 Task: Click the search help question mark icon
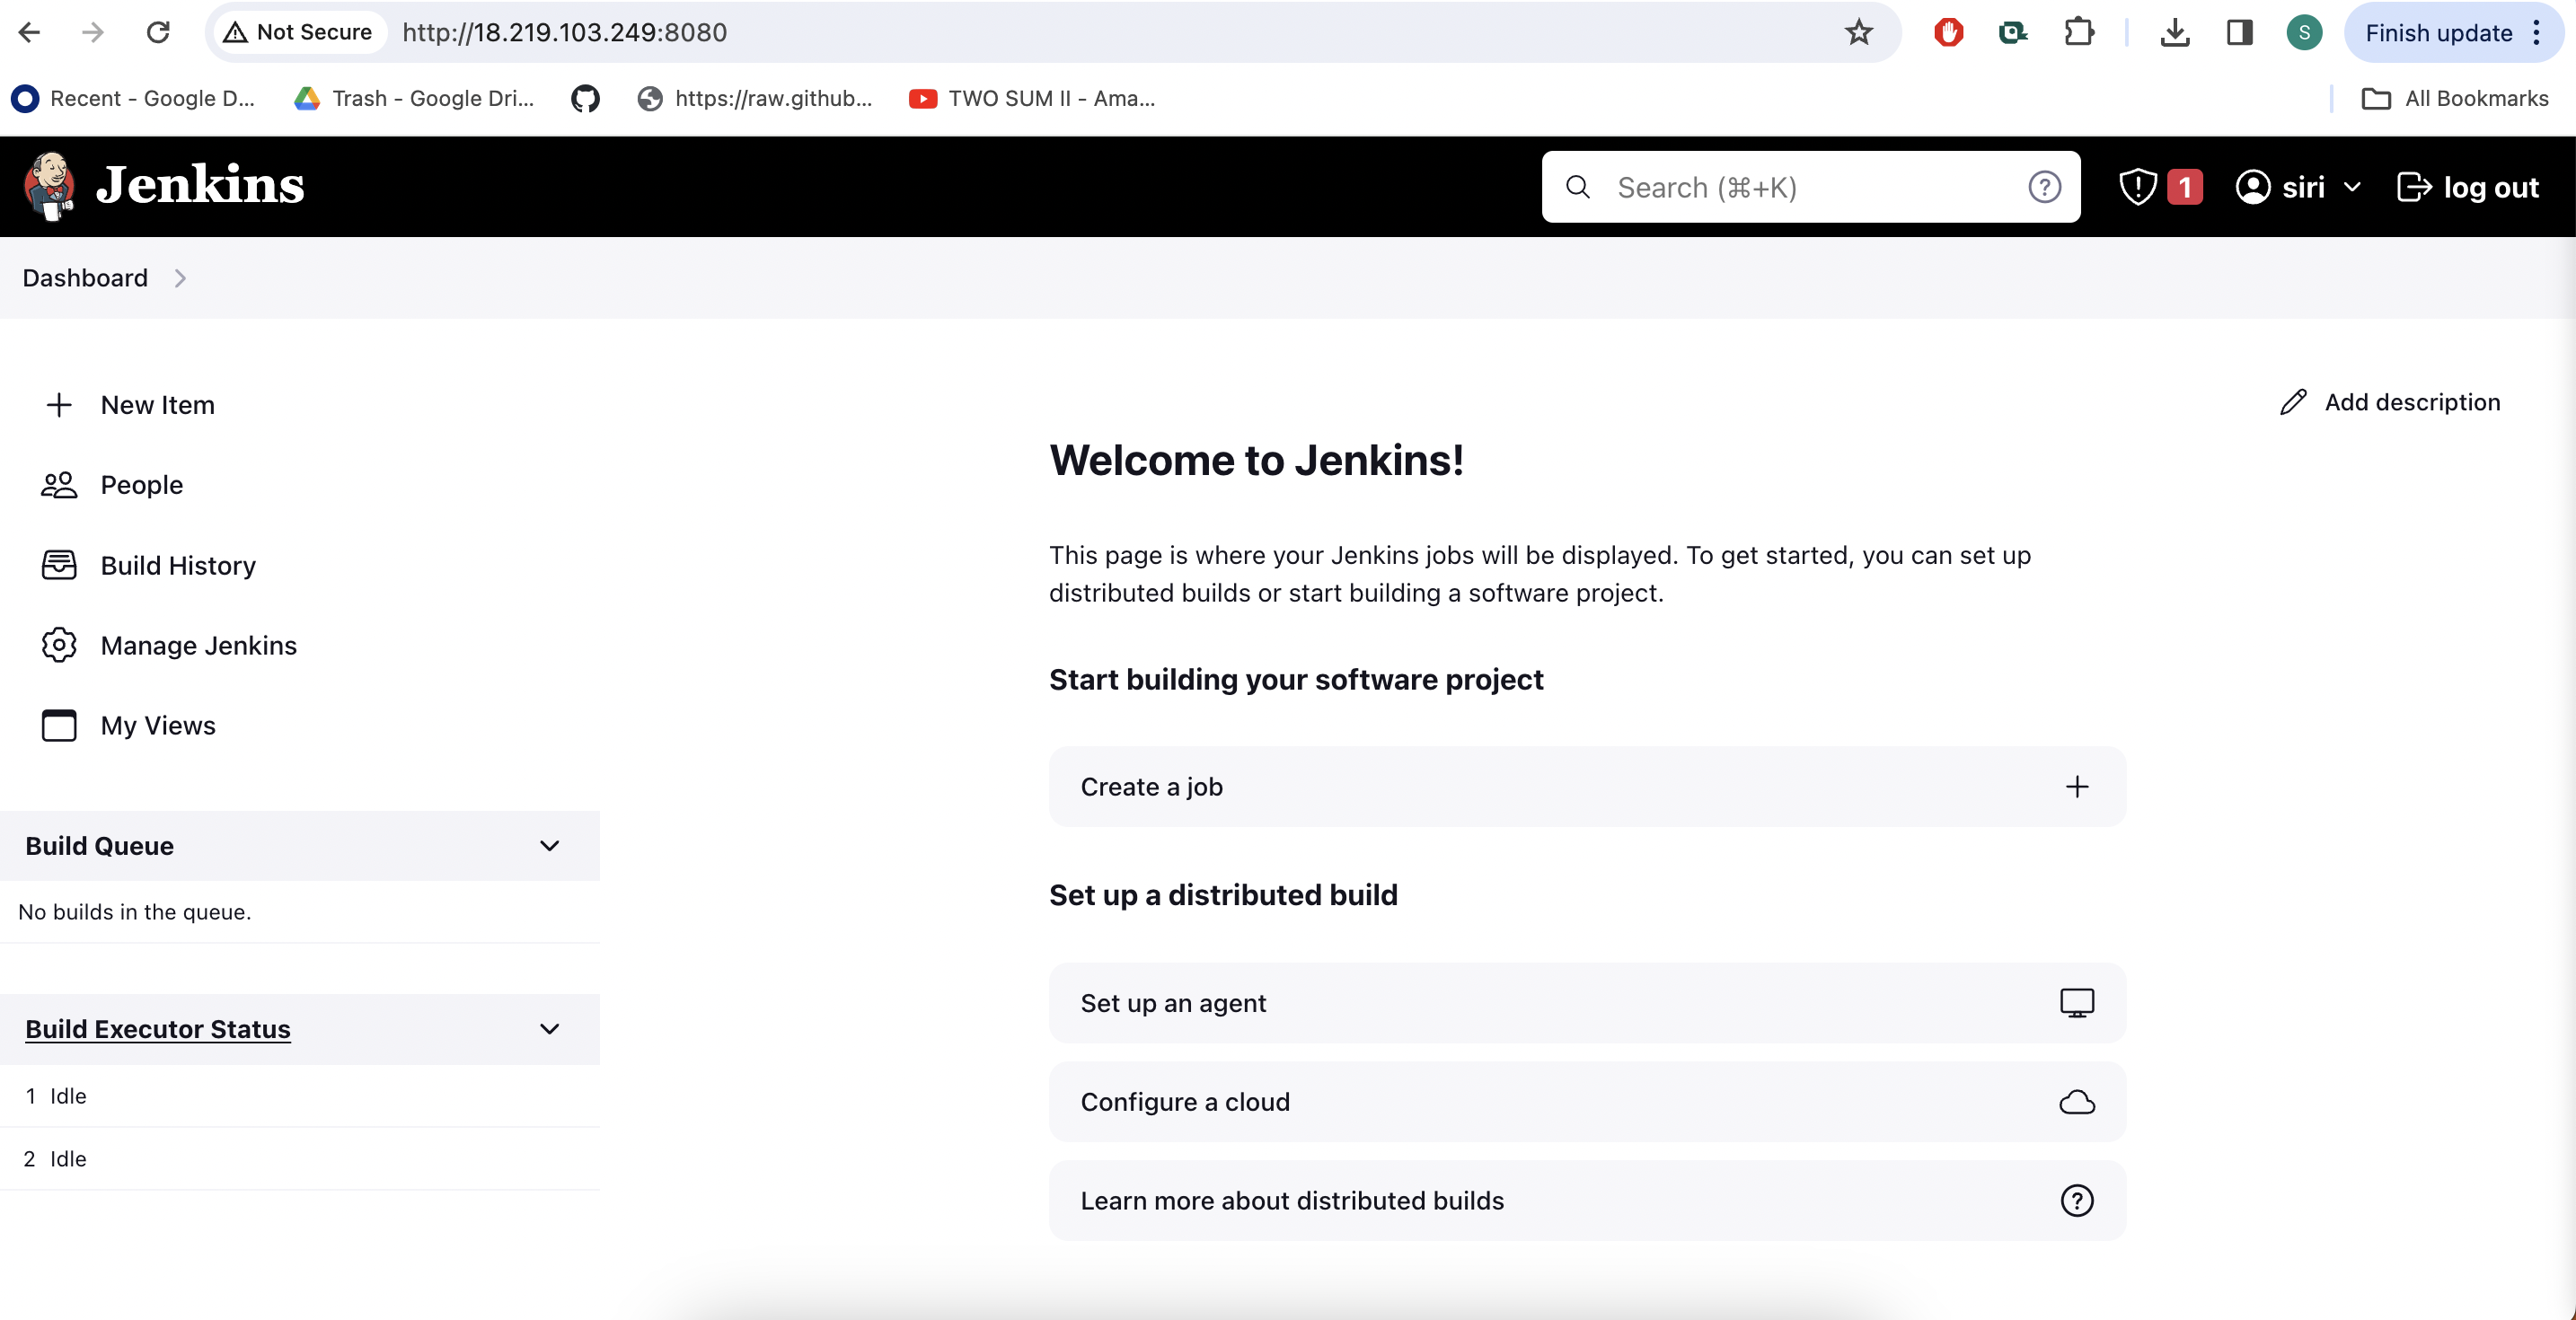2044,187
